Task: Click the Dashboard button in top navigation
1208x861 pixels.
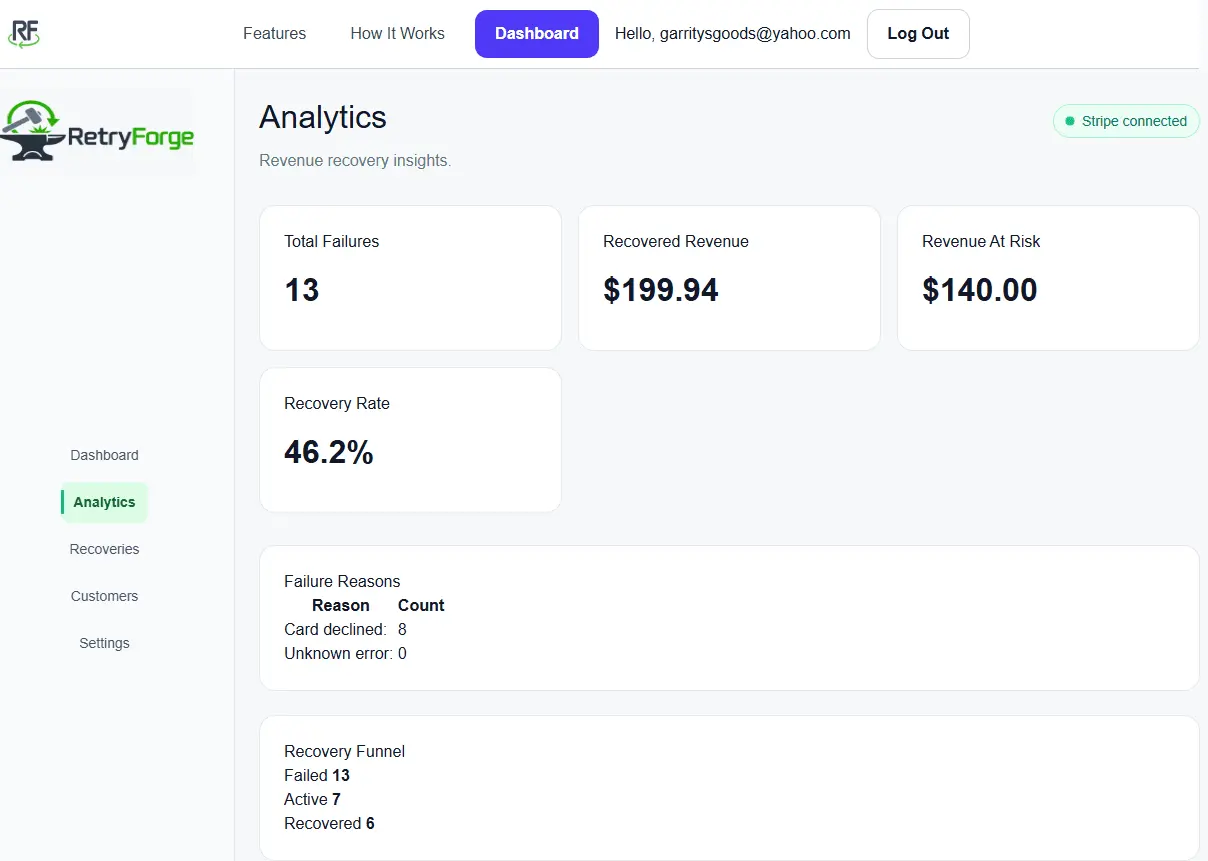Action: (x=537, y=34)
